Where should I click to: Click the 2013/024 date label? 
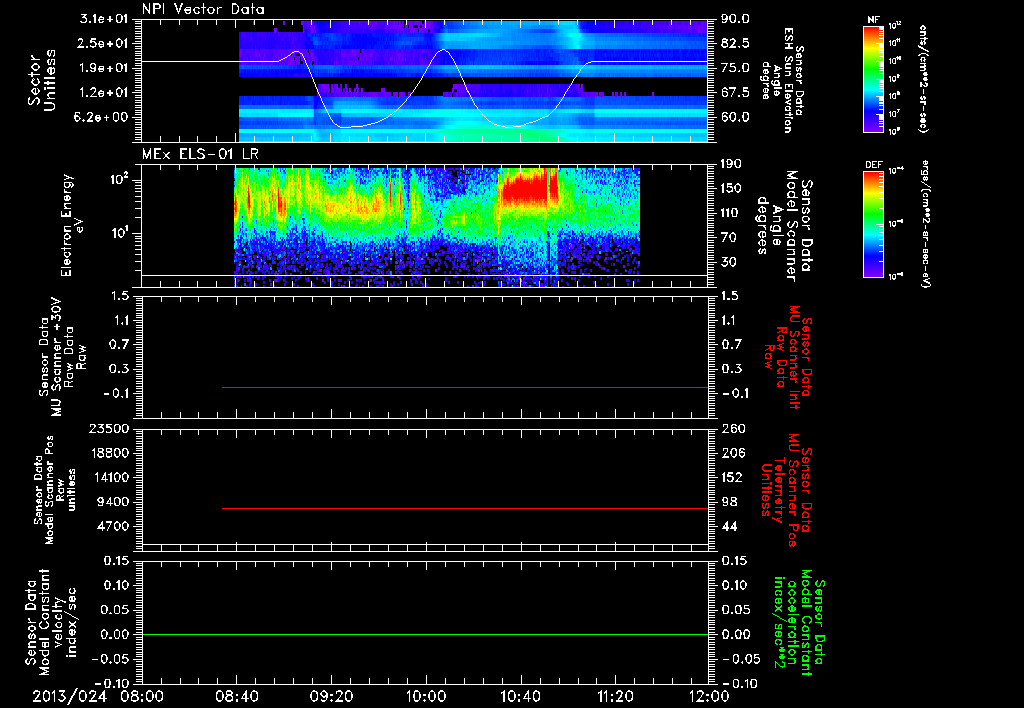click(x=70, y=696)
